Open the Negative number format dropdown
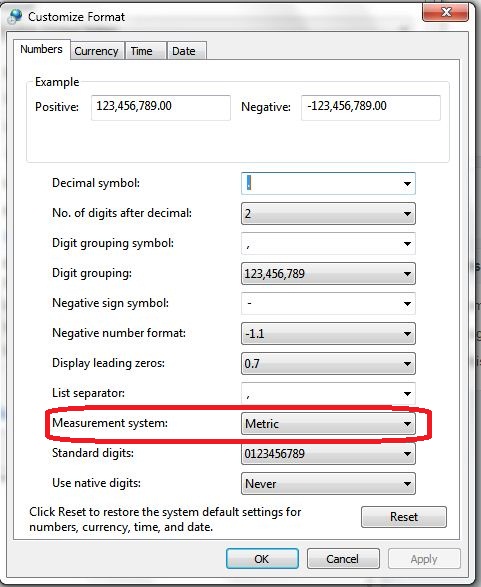The image size is (481, 587). tap(328, 333)
